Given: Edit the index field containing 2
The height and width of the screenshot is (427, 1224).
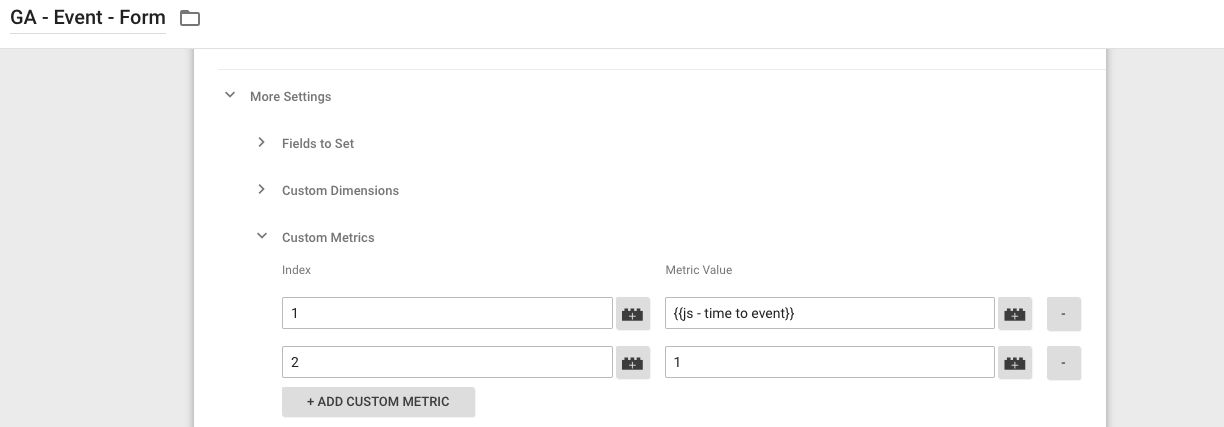Looking at the screenshot, I should point(447,362).
